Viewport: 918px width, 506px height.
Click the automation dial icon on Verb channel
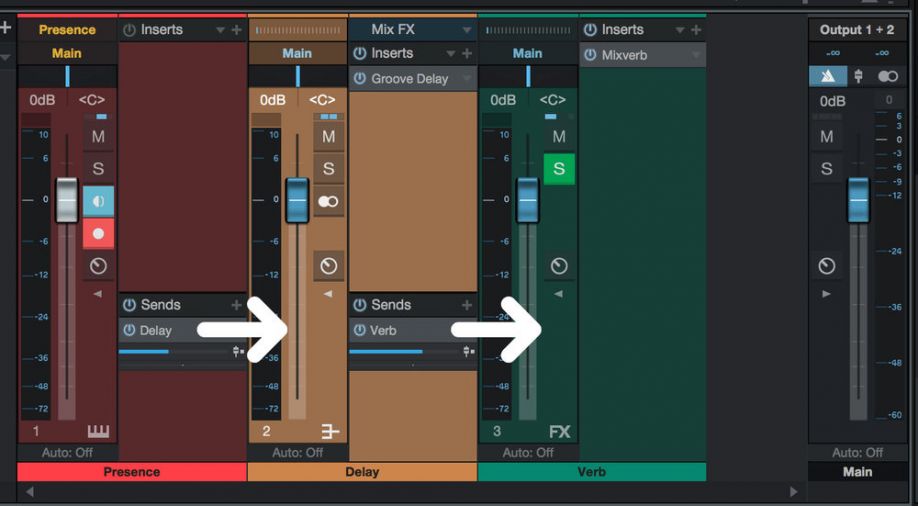[x=559, y=266]
